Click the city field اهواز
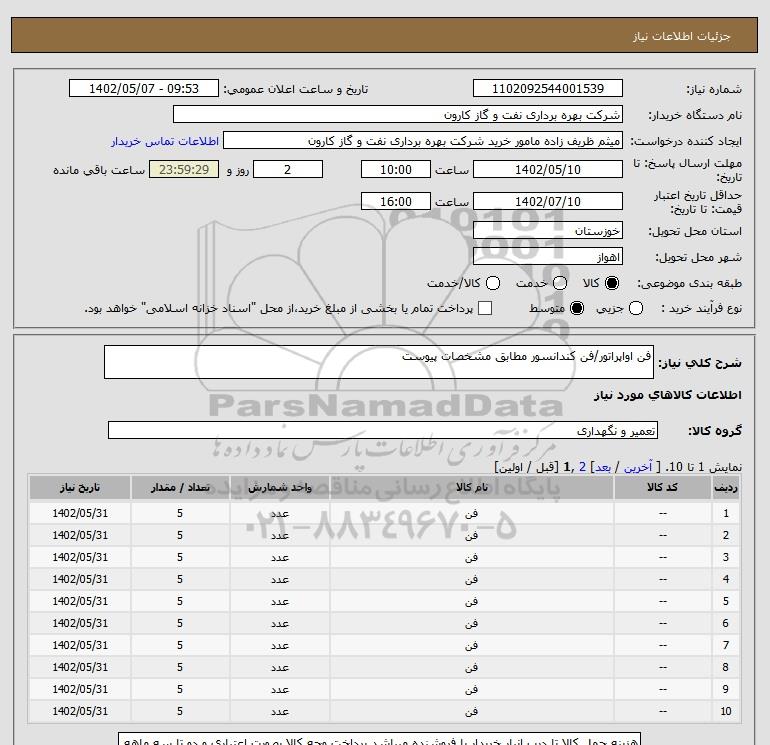 (x=548, y=256)
